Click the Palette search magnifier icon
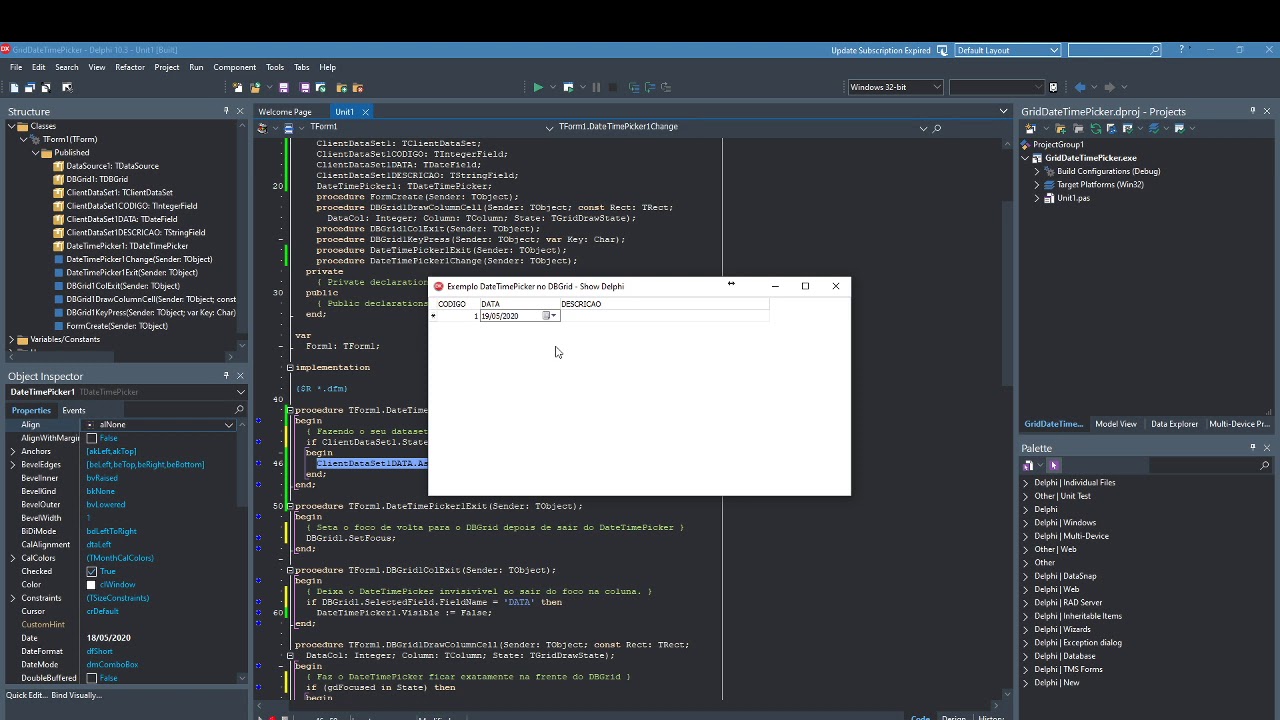This screenshot has height=720, width=1280. coord(1264,465)
